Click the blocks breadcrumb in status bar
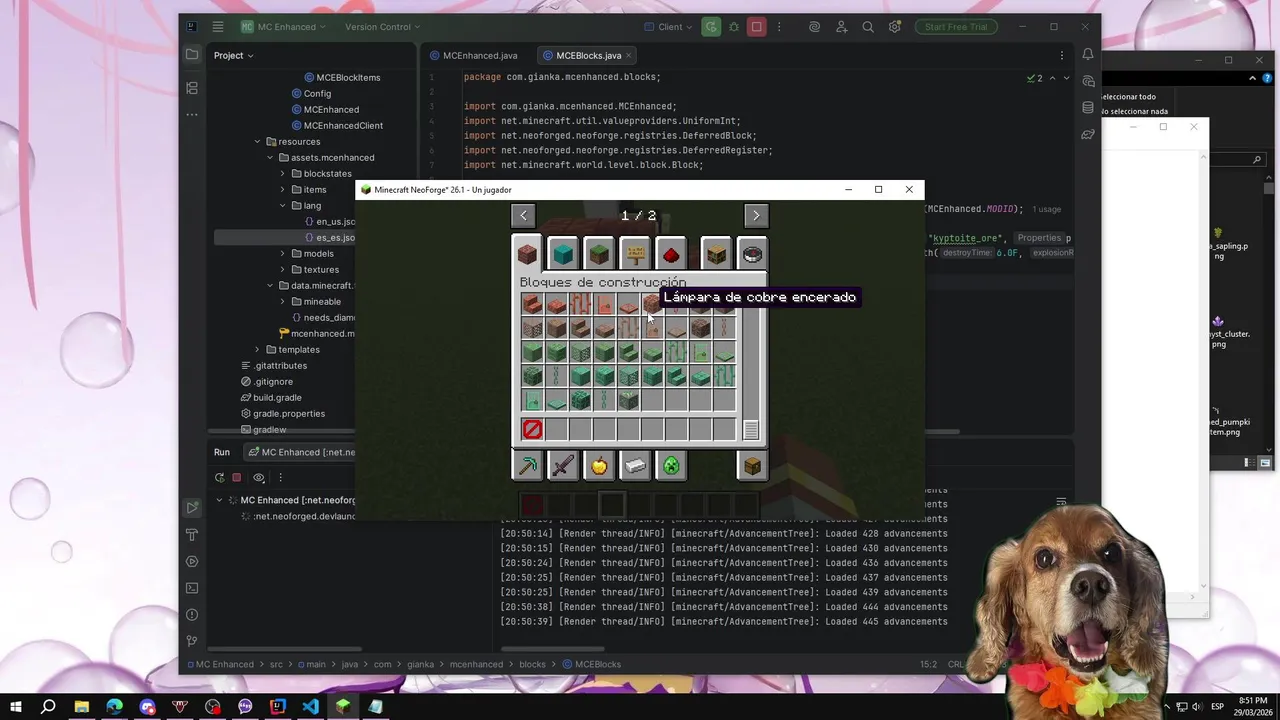 [532, 664]
